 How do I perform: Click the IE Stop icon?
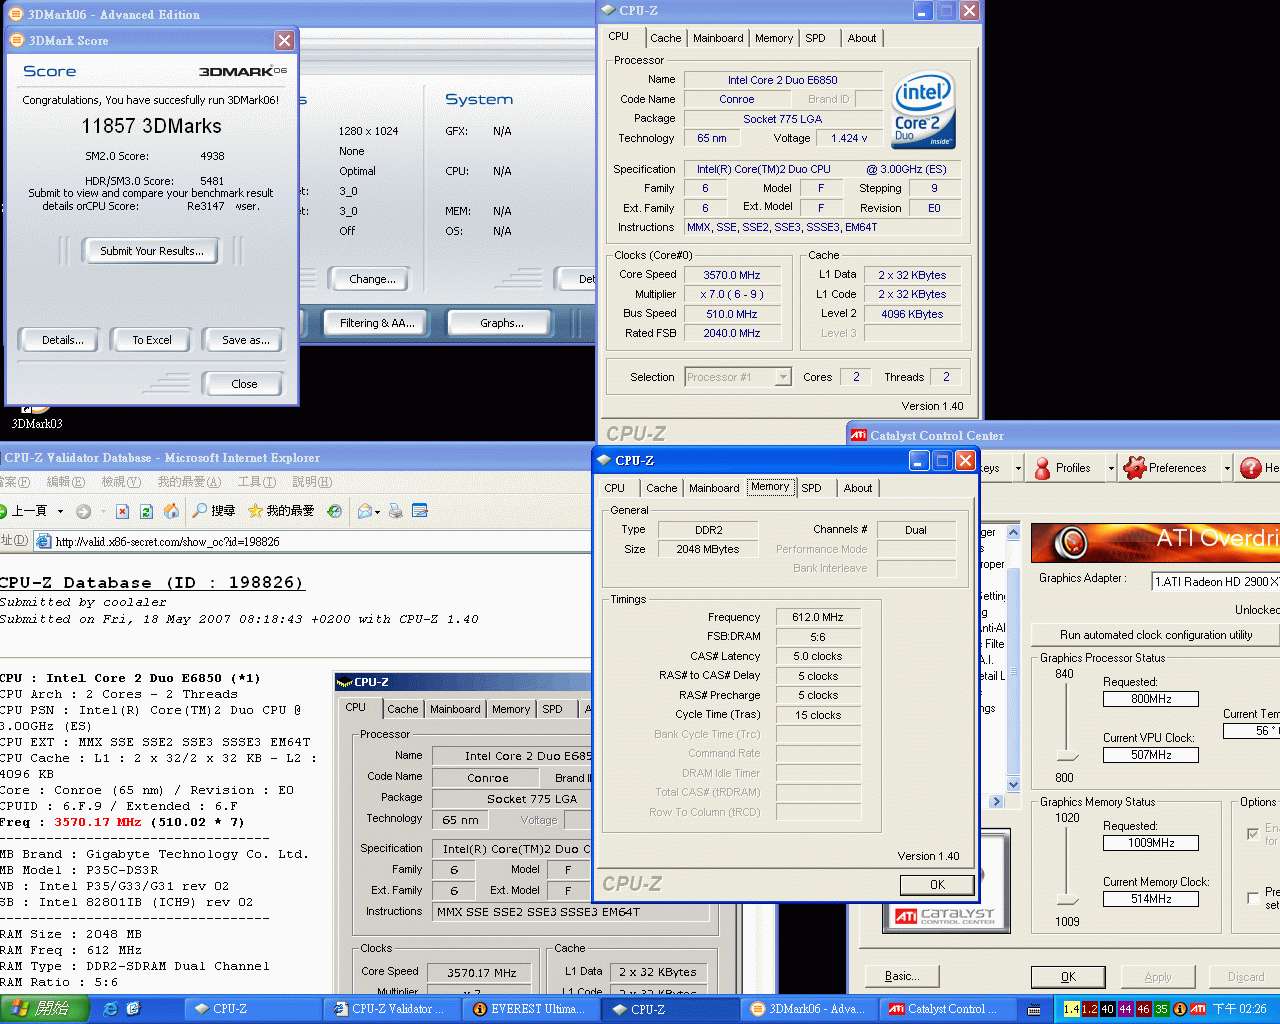[x=122, y=511]
